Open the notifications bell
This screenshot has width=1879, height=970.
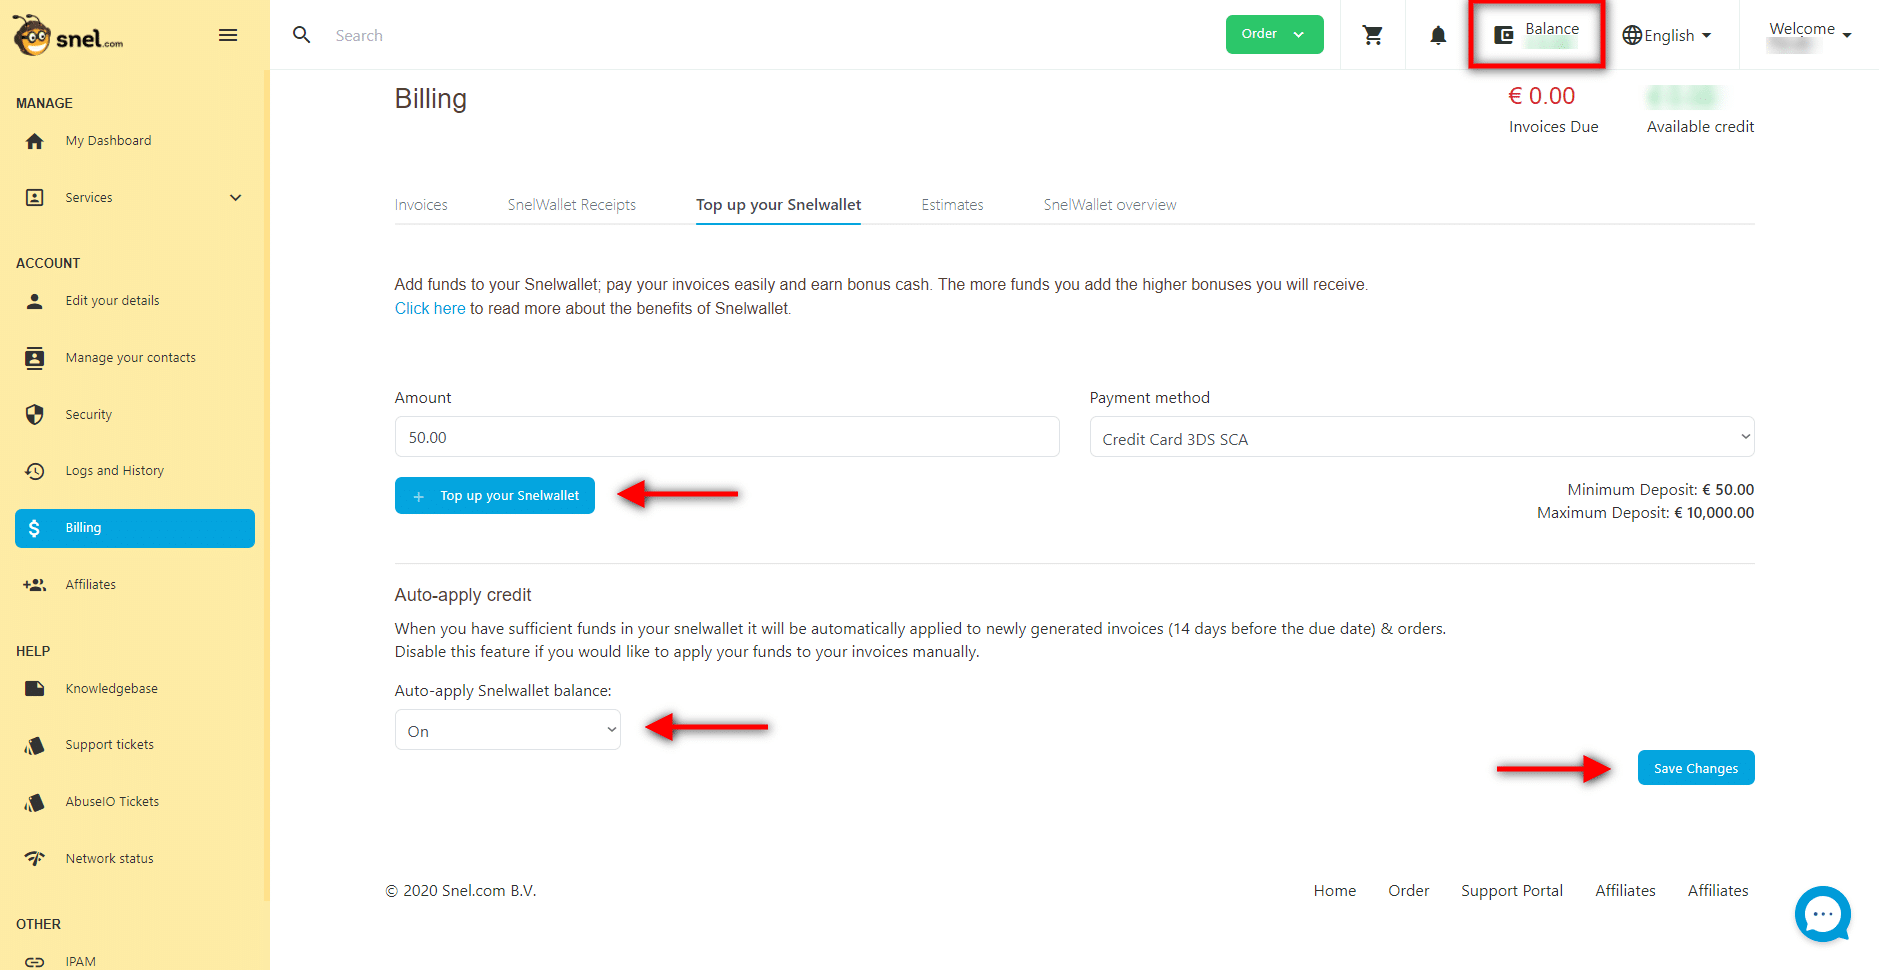(x=1438, y=35)
